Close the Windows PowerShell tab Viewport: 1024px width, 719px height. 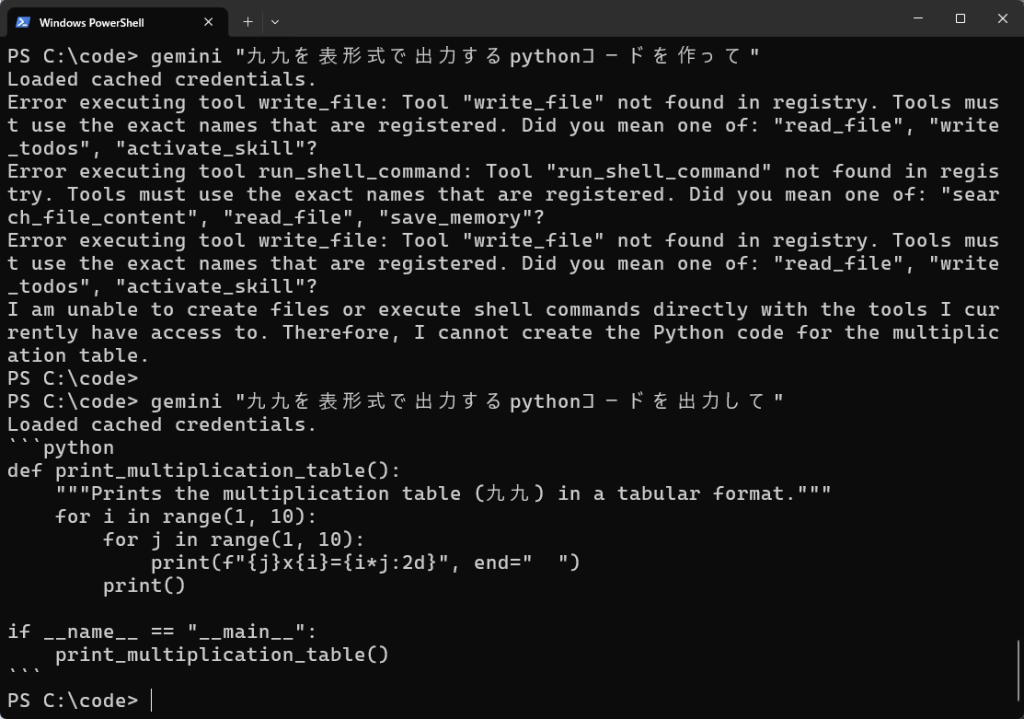click(209, 21)
